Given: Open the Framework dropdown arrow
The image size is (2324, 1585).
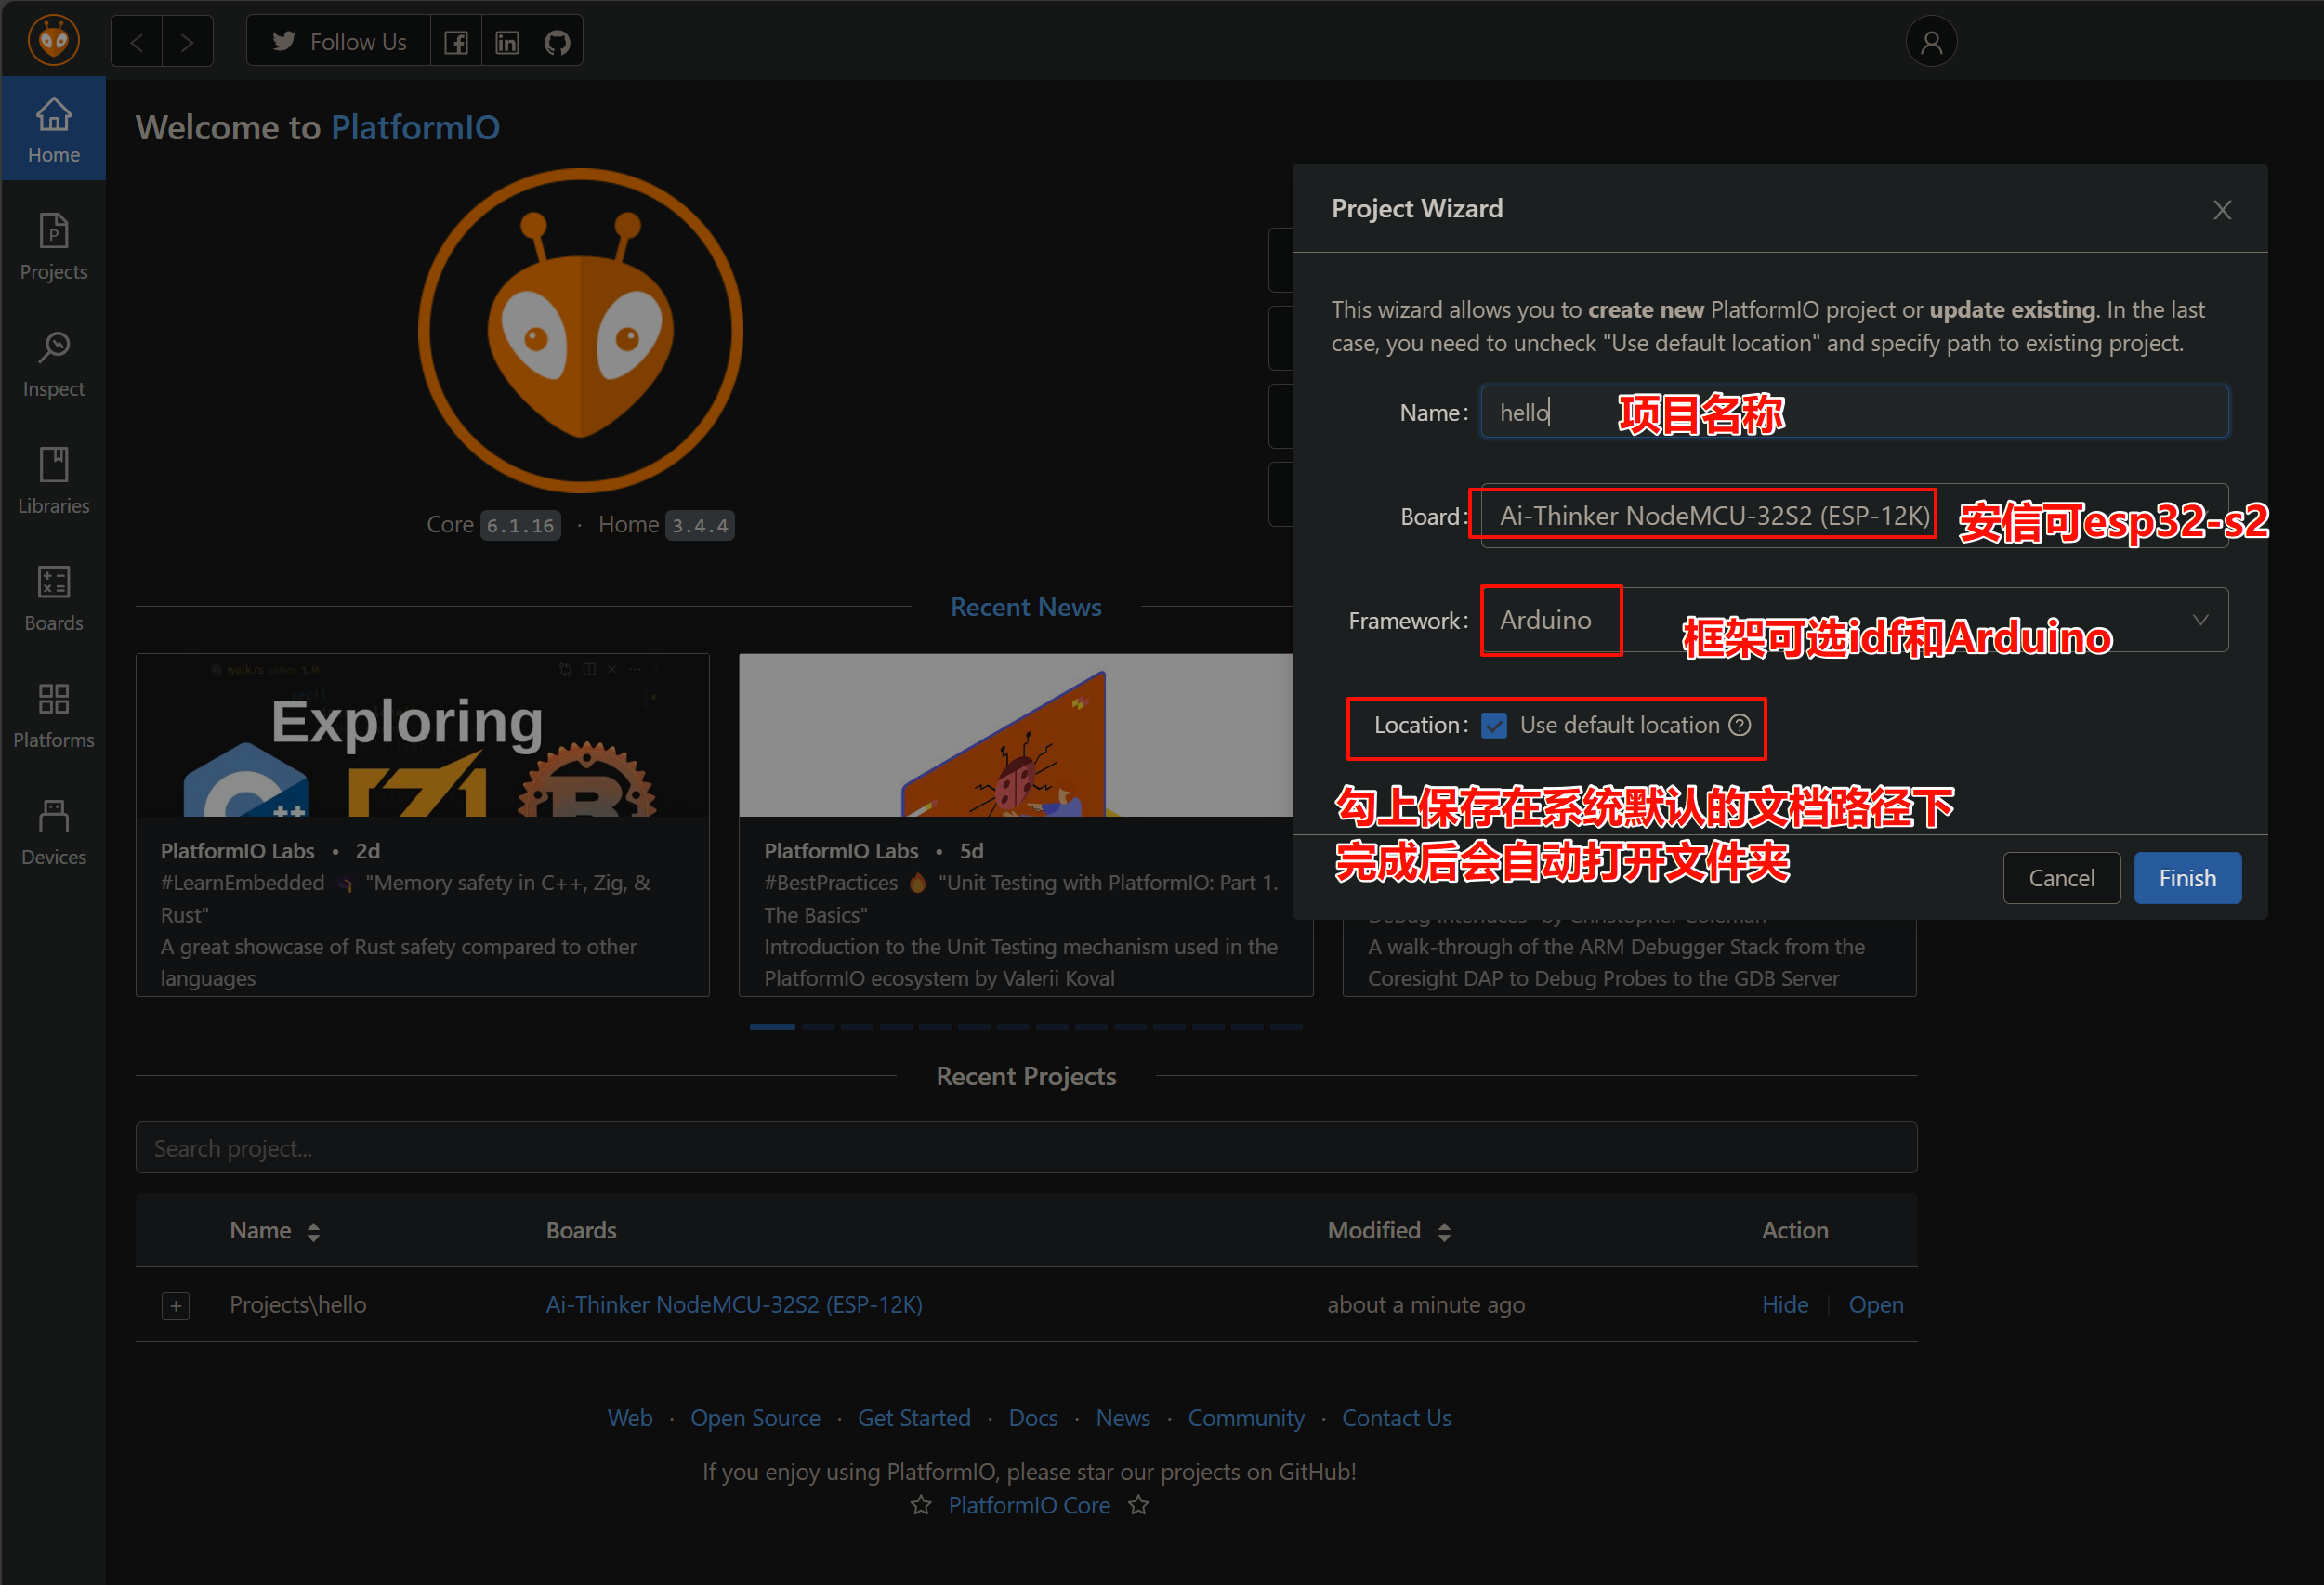Looking at the screenshot, I should click(2200, 620).
